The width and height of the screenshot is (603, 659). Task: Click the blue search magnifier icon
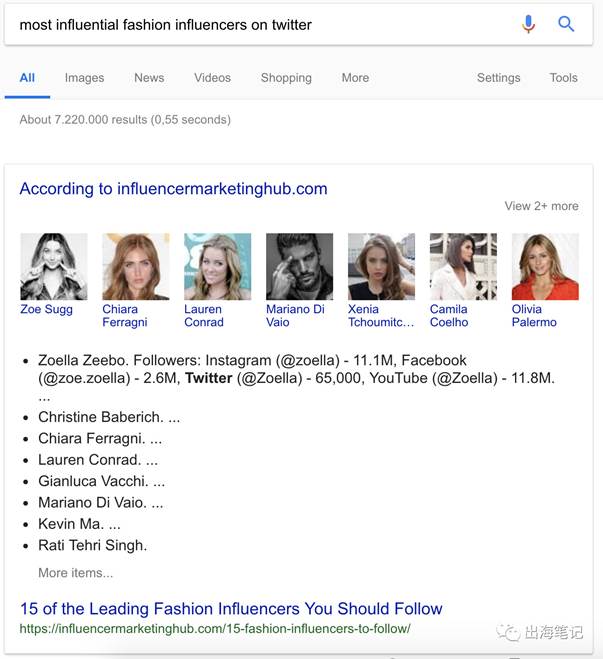(566, 24)
